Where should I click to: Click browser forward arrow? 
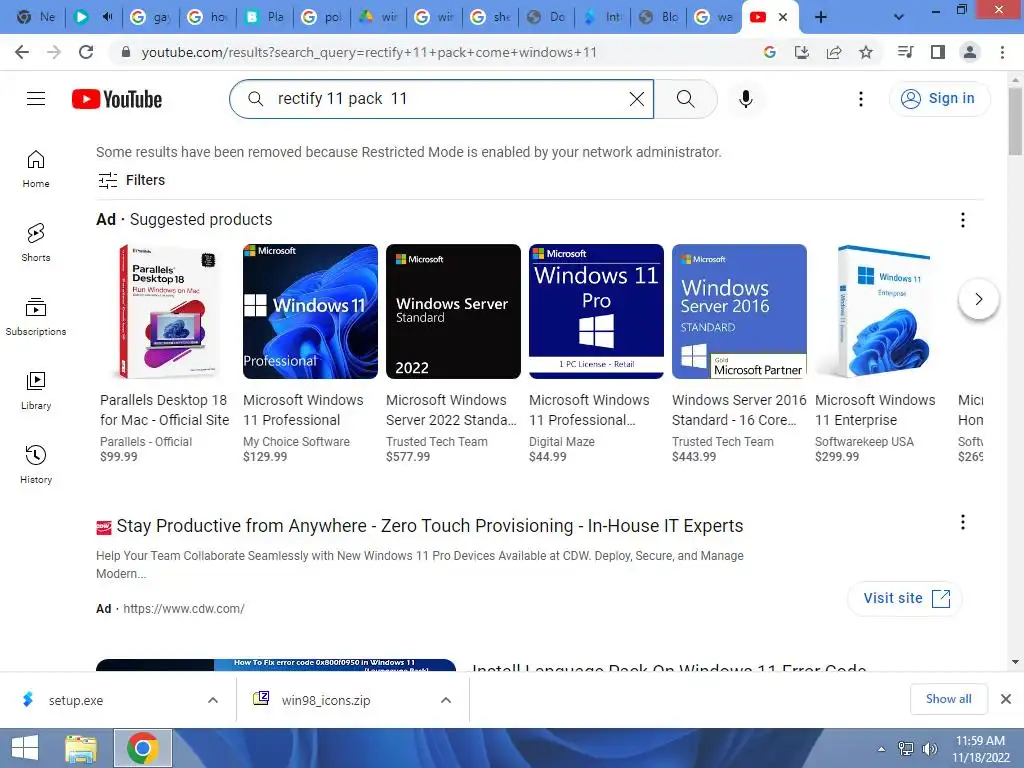coord(54,52)
